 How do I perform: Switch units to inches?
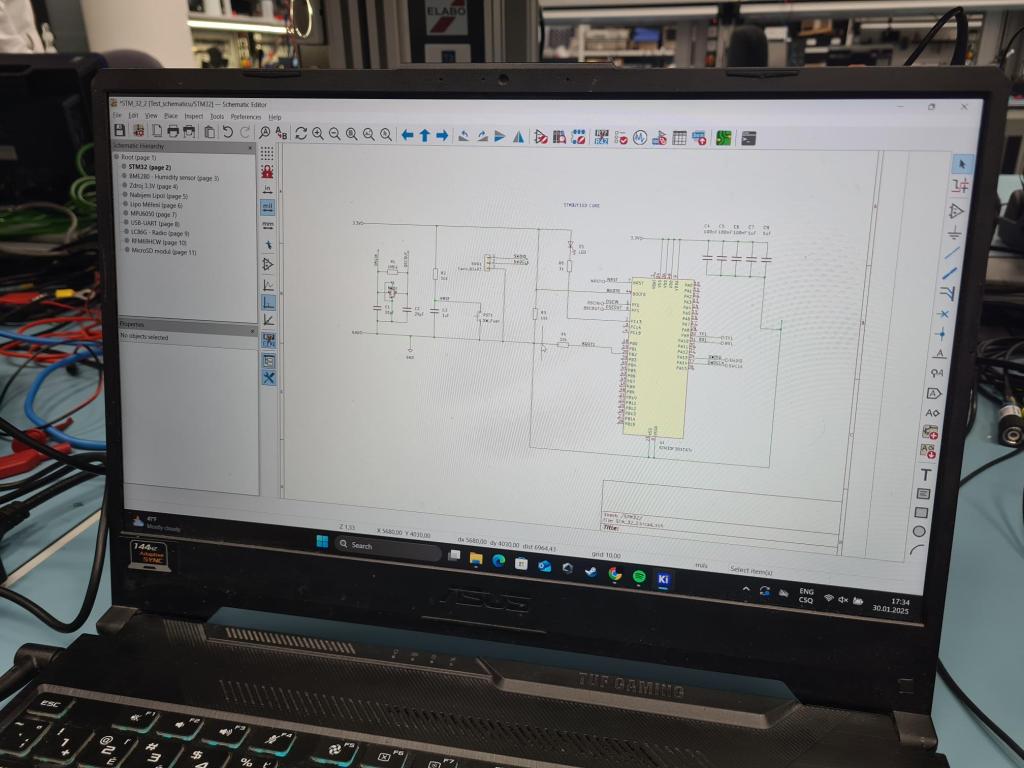[x=267, y=188]
